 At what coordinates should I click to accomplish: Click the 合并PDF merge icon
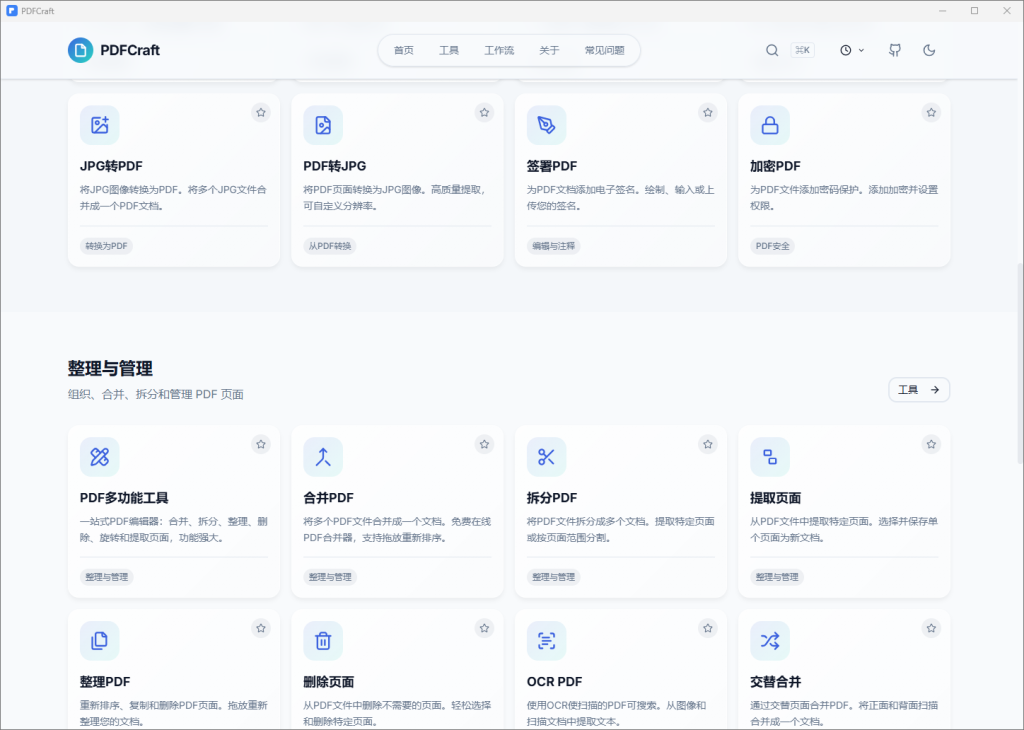click(323, 456)
